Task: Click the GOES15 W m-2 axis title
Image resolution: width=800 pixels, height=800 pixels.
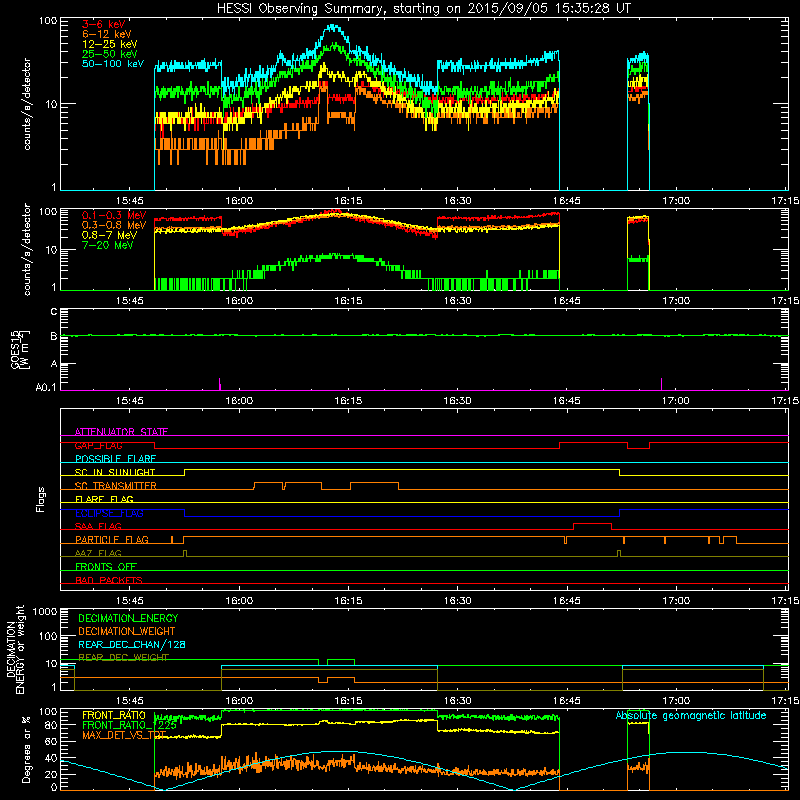Action: click(20, 350)
